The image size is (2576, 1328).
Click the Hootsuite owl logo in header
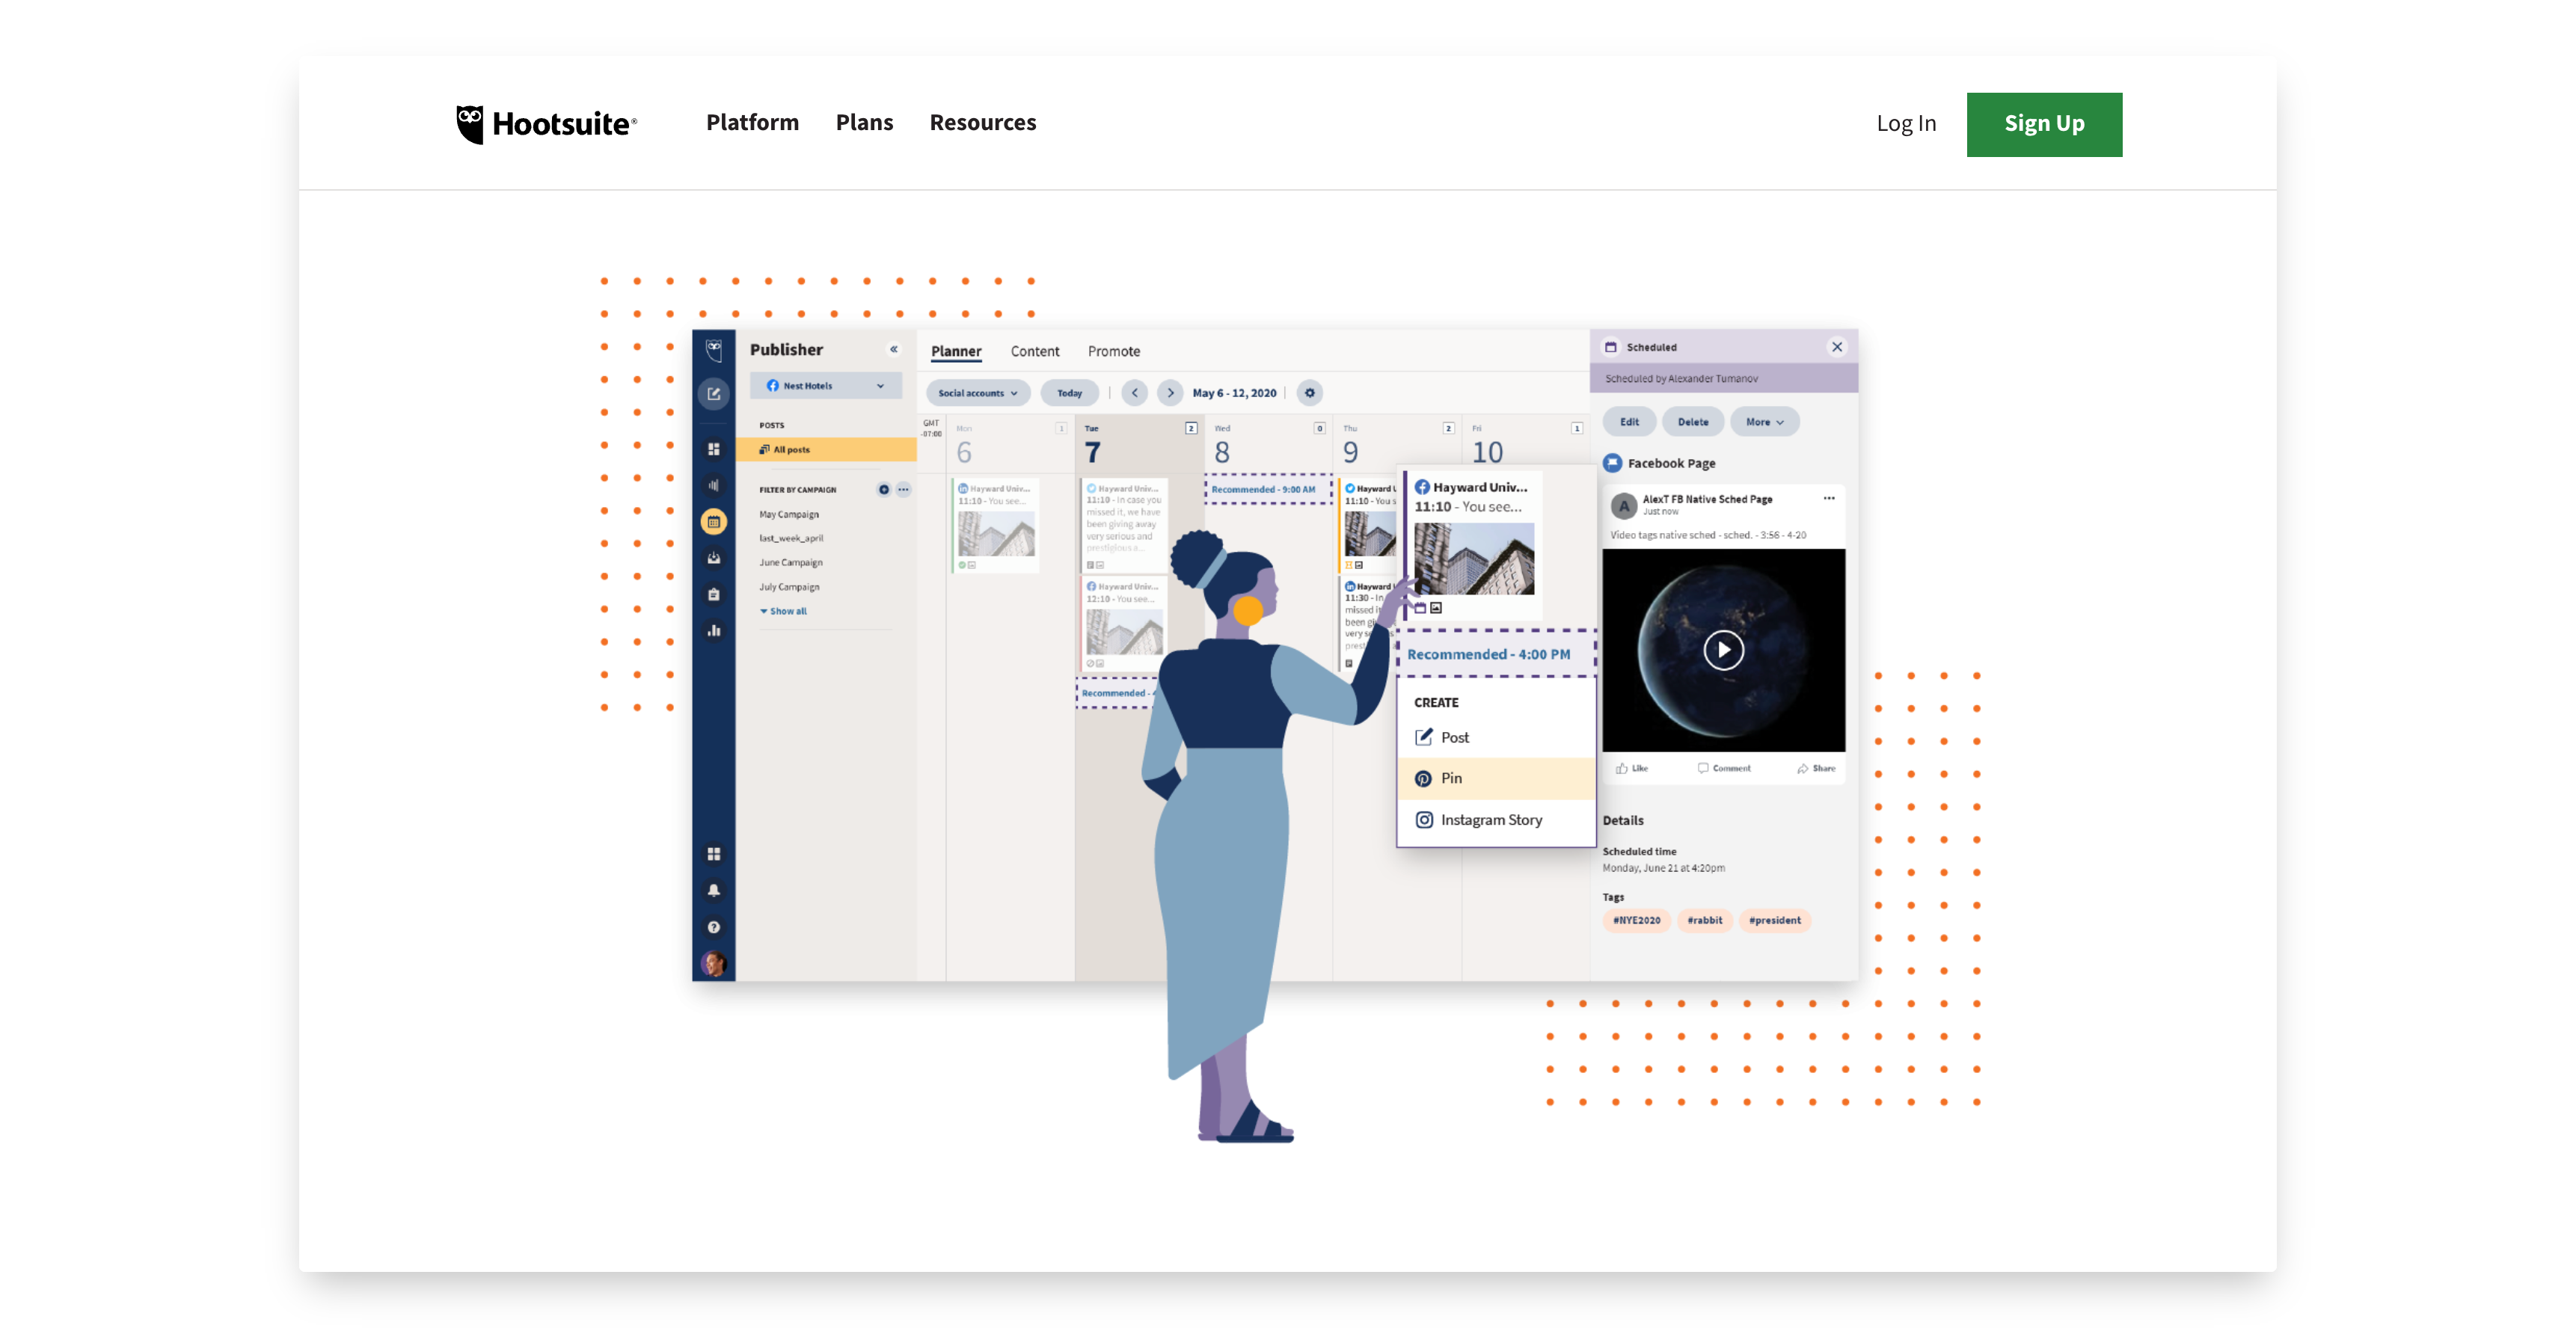pos(470,124)
